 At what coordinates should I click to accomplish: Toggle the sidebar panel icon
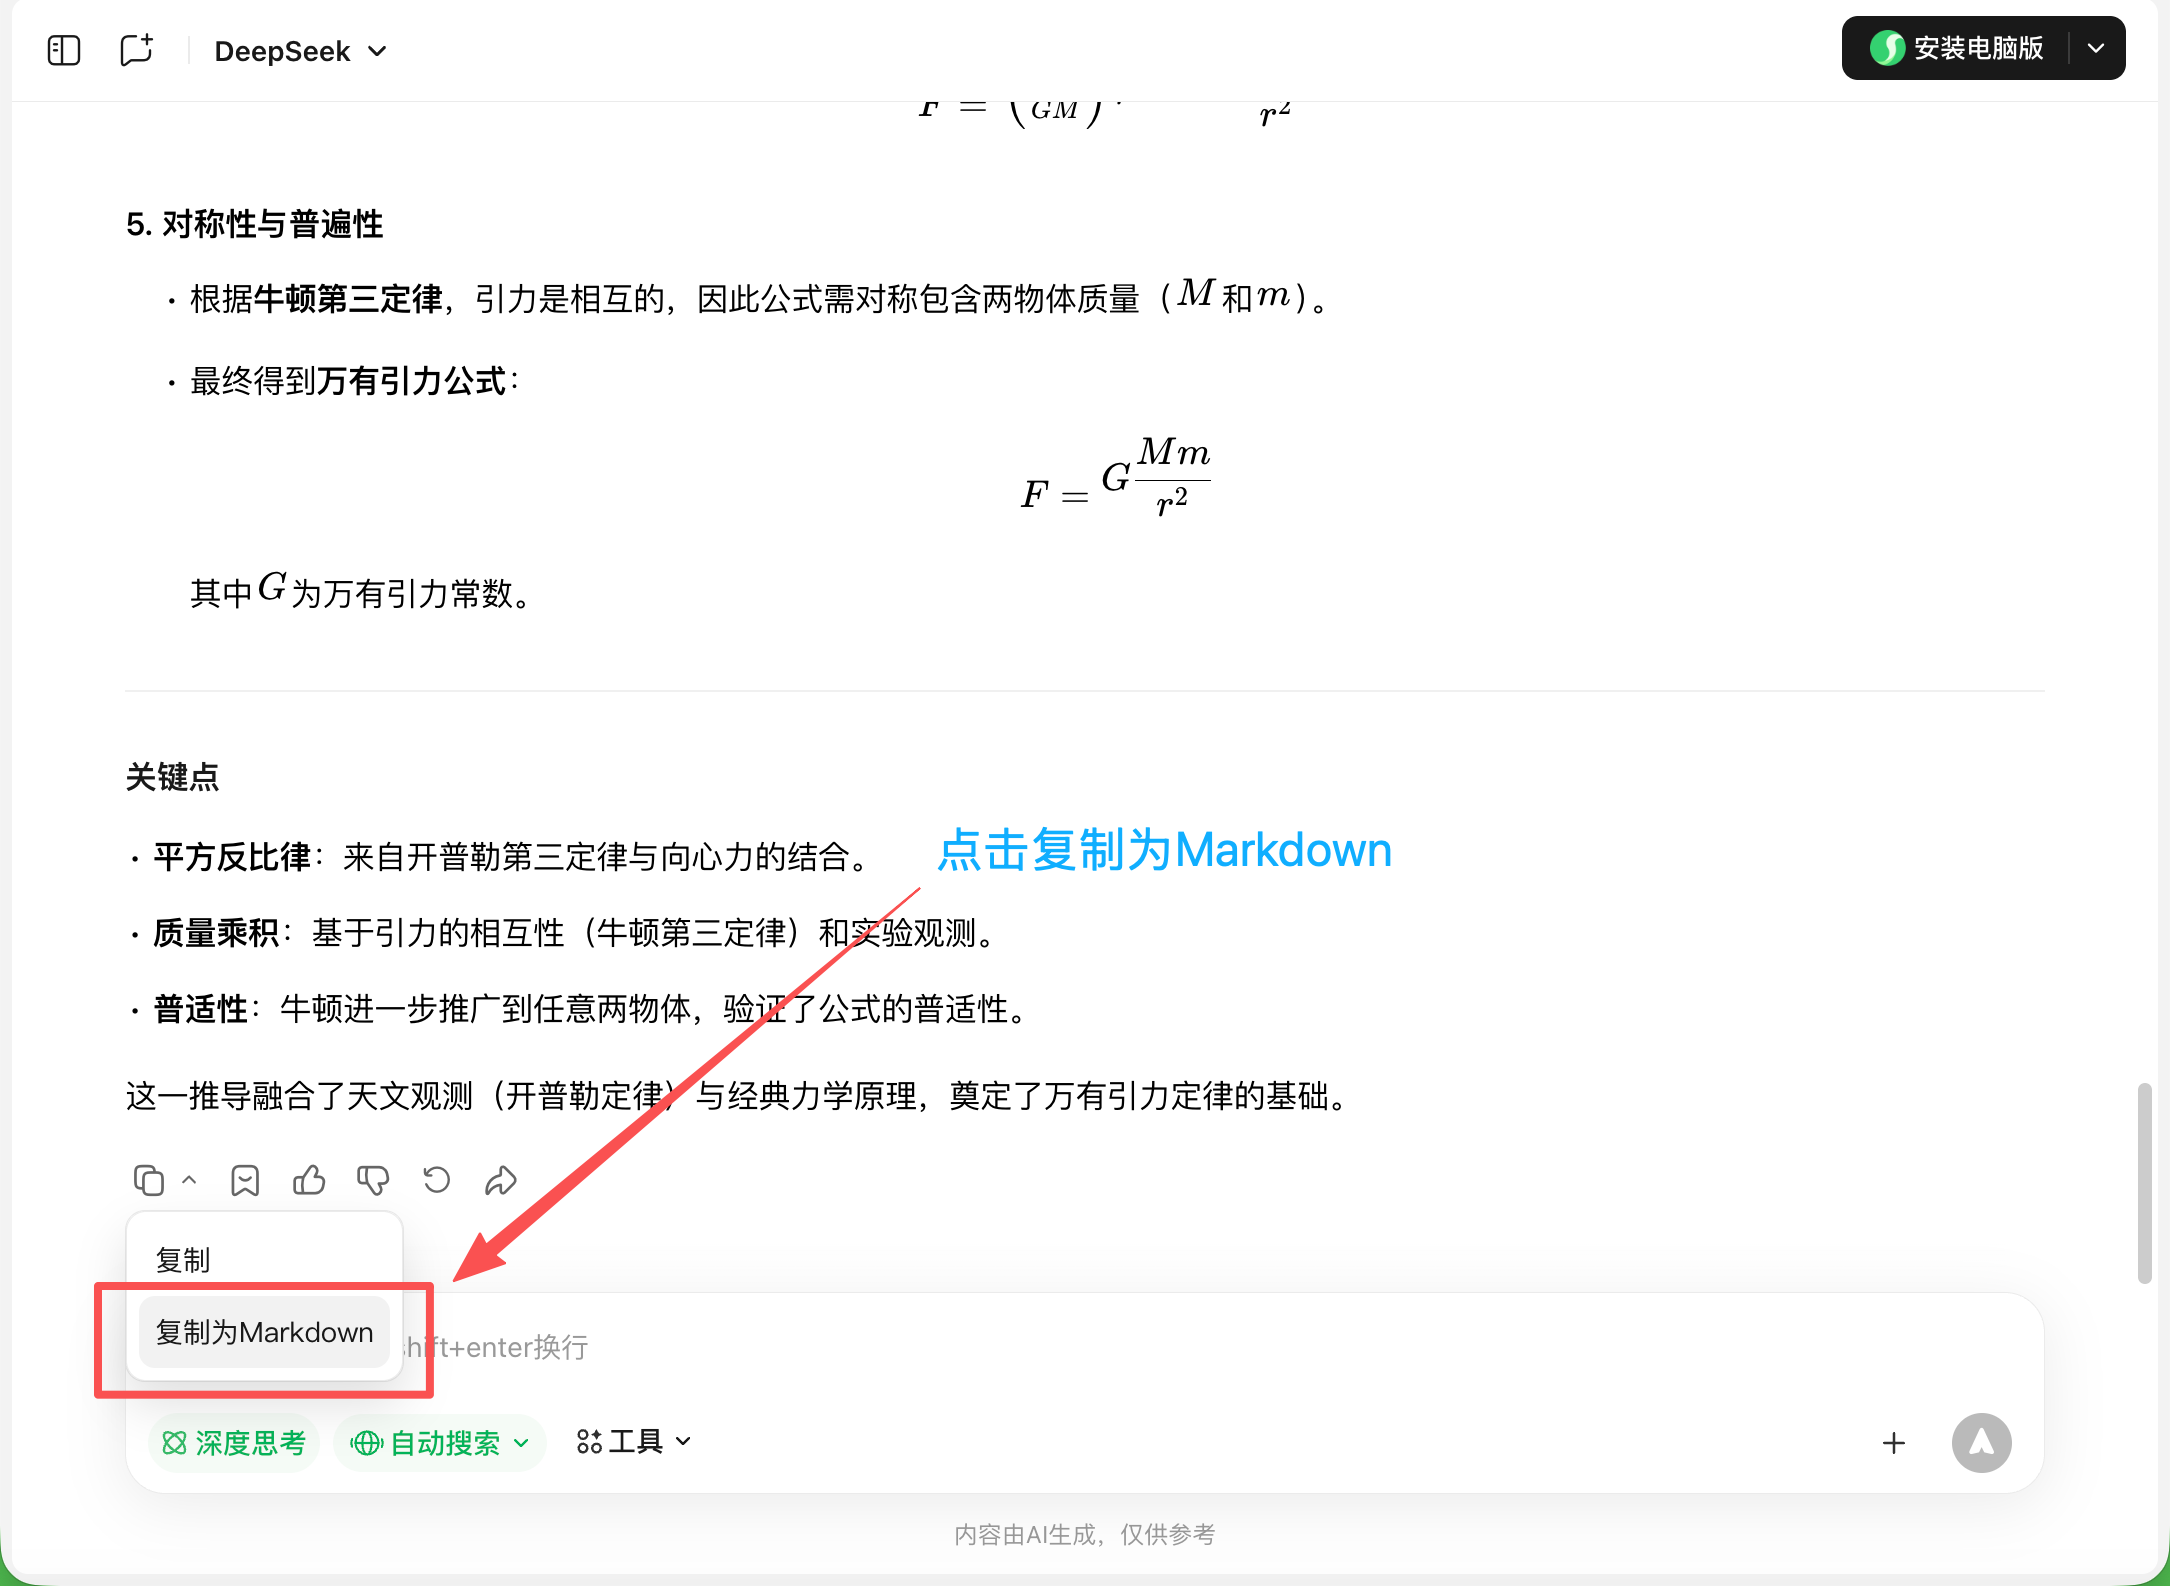pos(64,50)
